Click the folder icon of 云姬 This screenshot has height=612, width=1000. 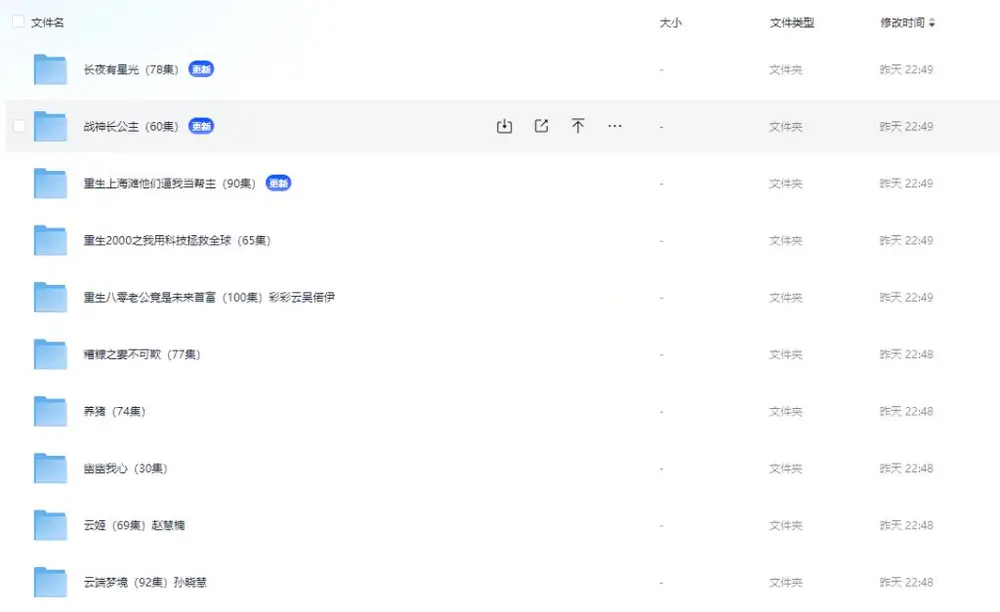click(50, 525)
